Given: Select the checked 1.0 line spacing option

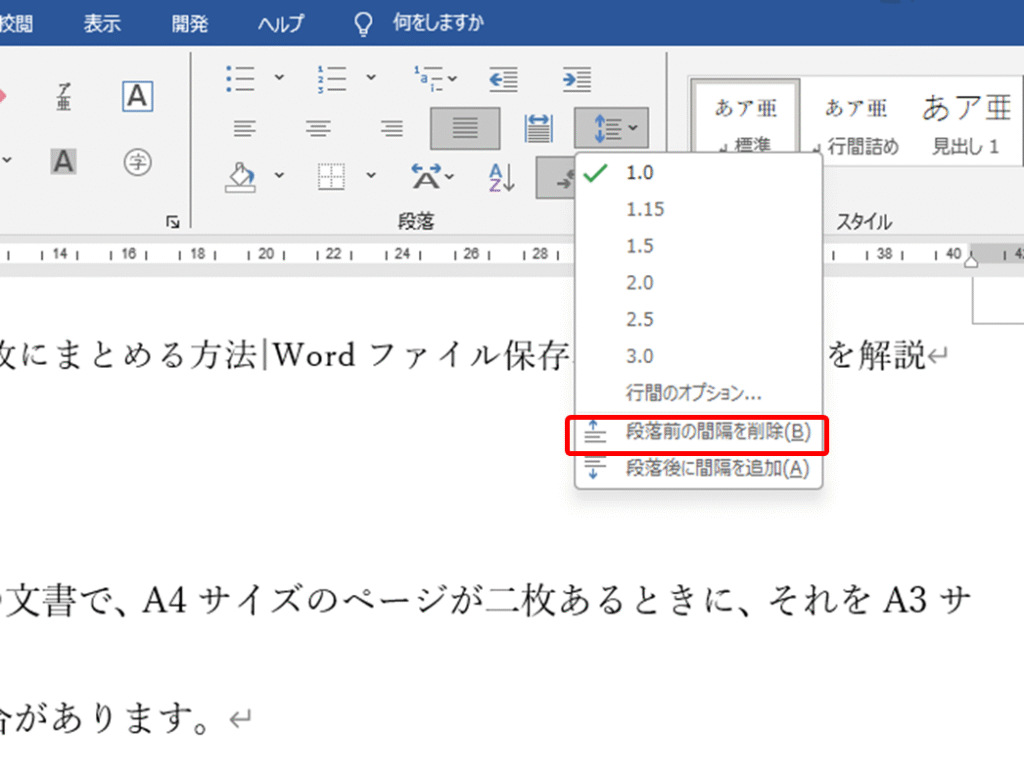Looking at the screenshot, I should click(x=639, y=172).
